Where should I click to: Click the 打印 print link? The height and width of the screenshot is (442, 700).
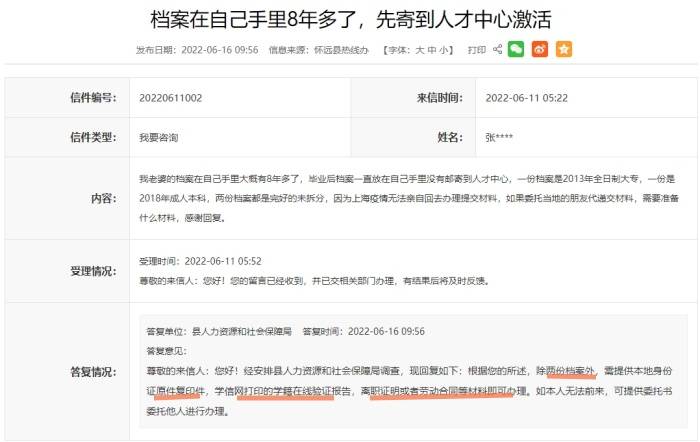[x=477, y=50]
